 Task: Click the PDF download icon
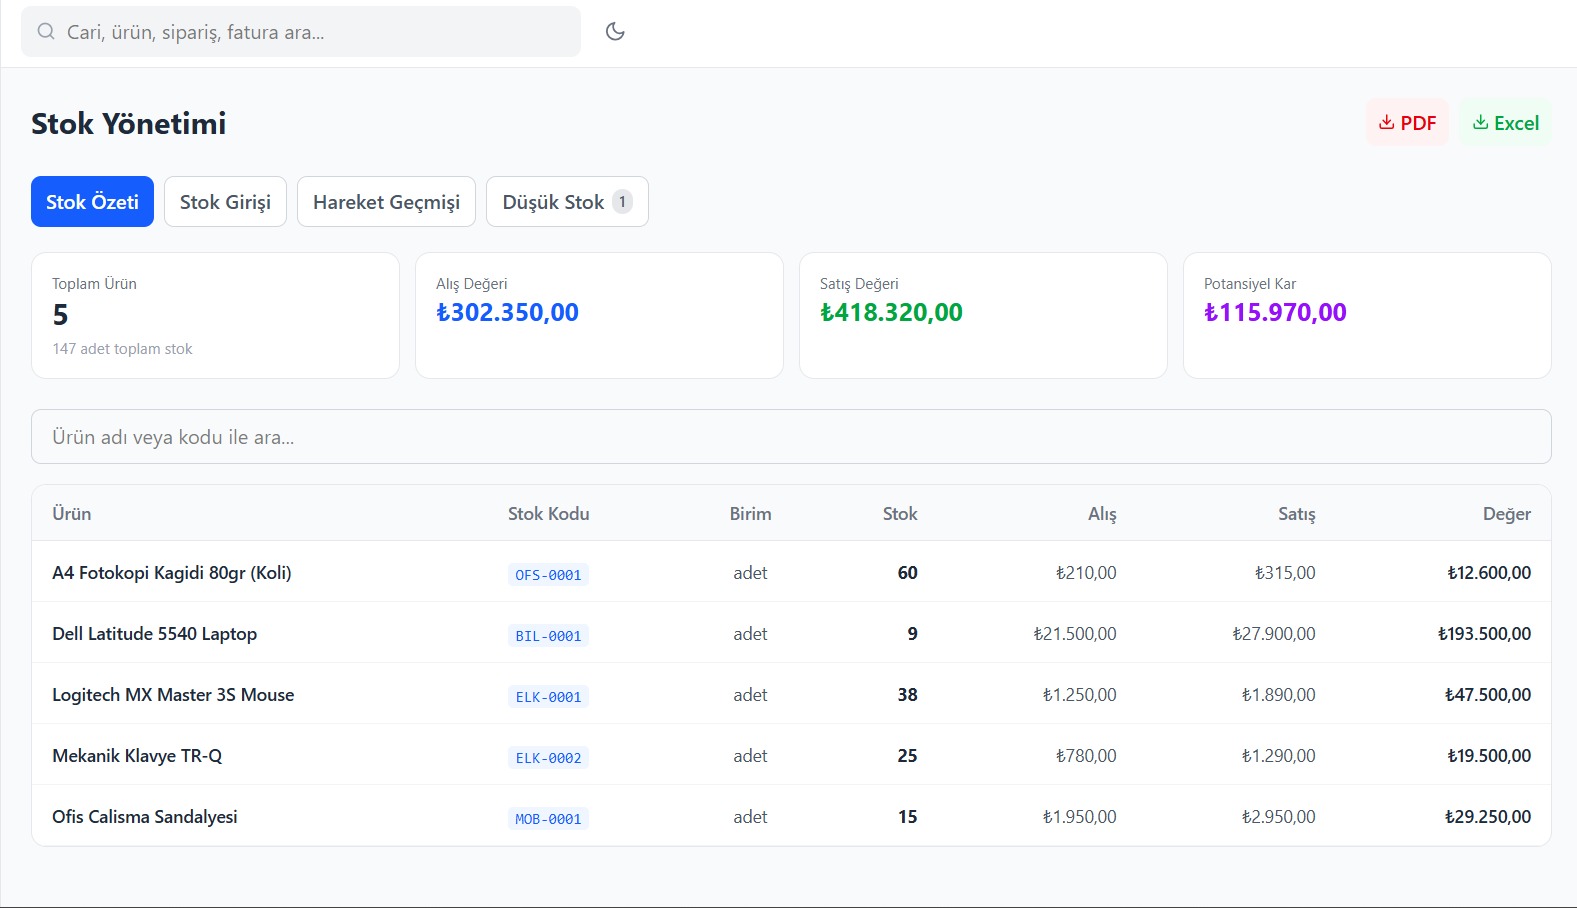click(x=1386, y=122)
